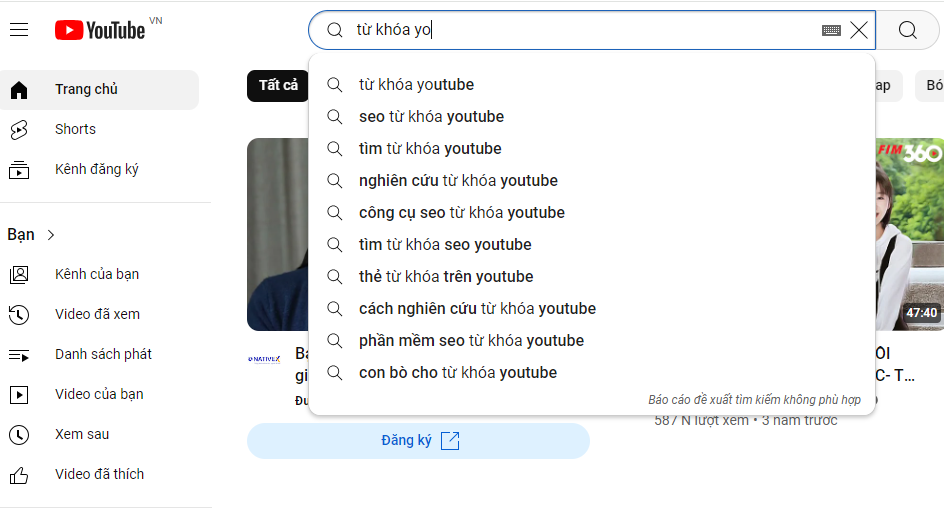Choose suggestion "con bò cho từ khóa youtube"
This screenshot has width=944, height=510.
(x=457, y=373)
